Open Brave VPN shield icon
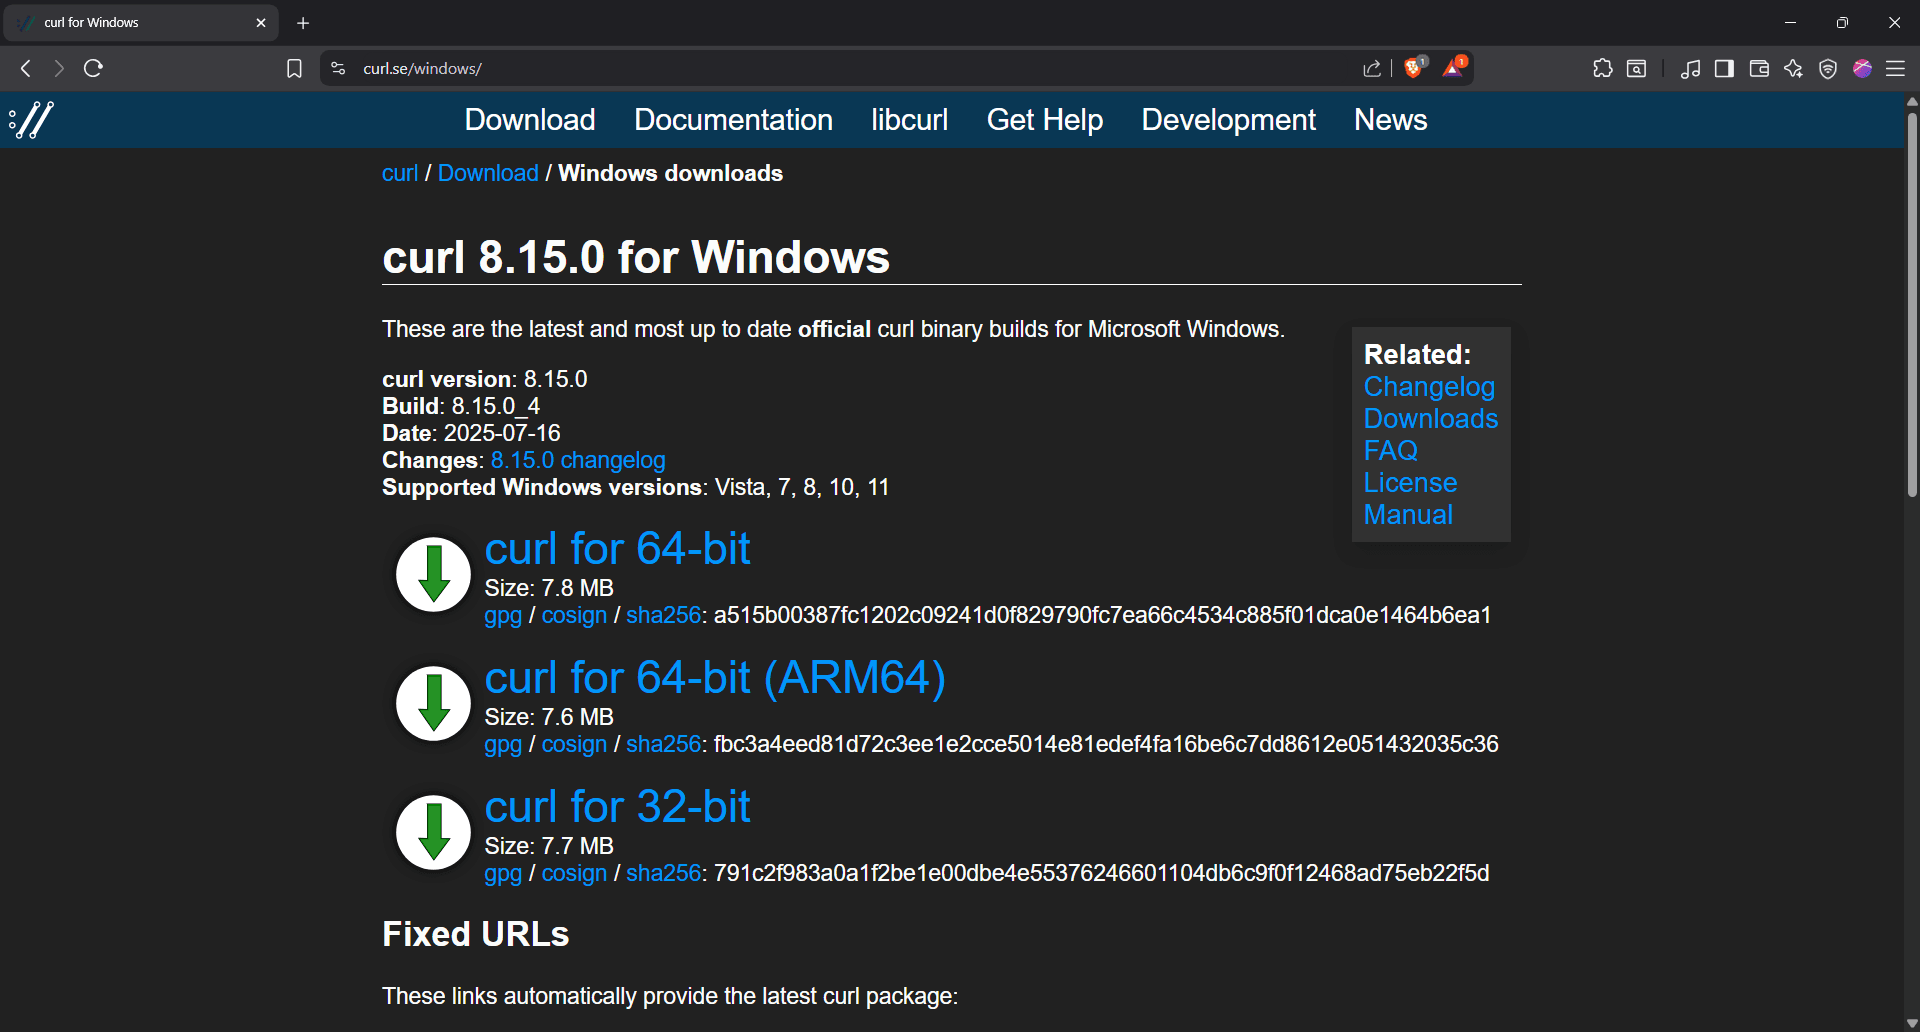 click(x=1827, y=68)
